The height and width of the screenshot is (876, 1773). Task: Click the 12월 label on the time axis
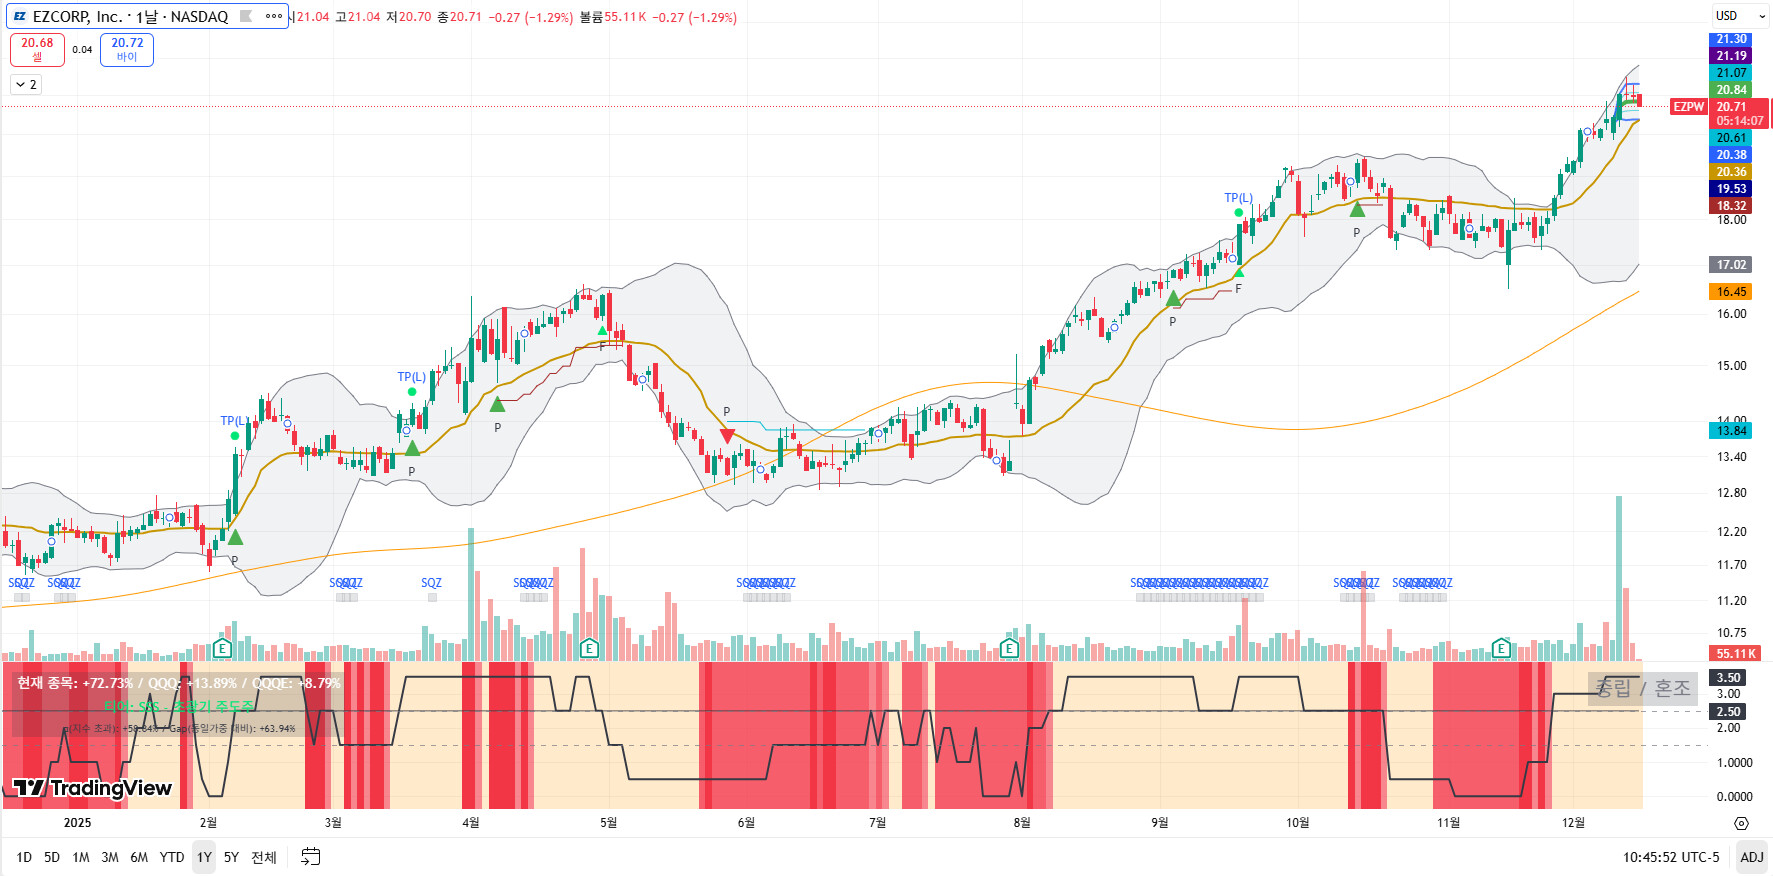(1573, 823)
